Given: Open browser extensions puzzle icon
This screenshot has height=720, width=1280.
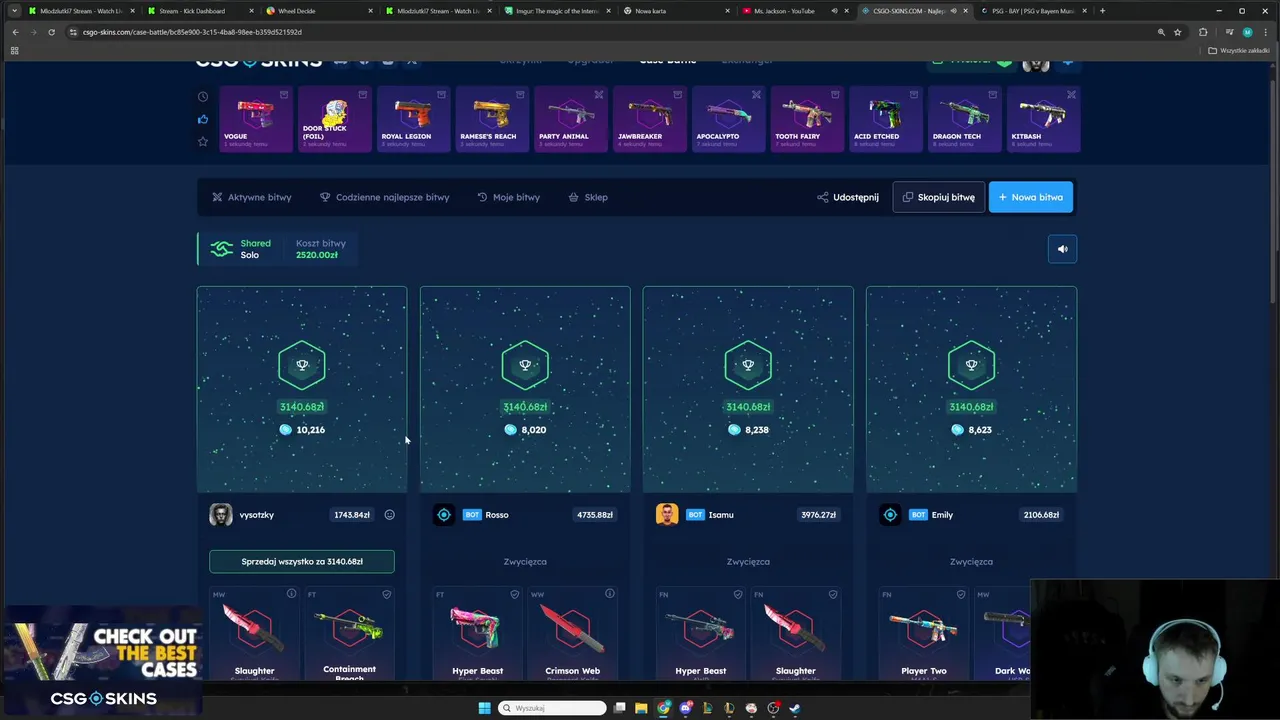Looking at the screenshot, I should [x=1203, y=32].
